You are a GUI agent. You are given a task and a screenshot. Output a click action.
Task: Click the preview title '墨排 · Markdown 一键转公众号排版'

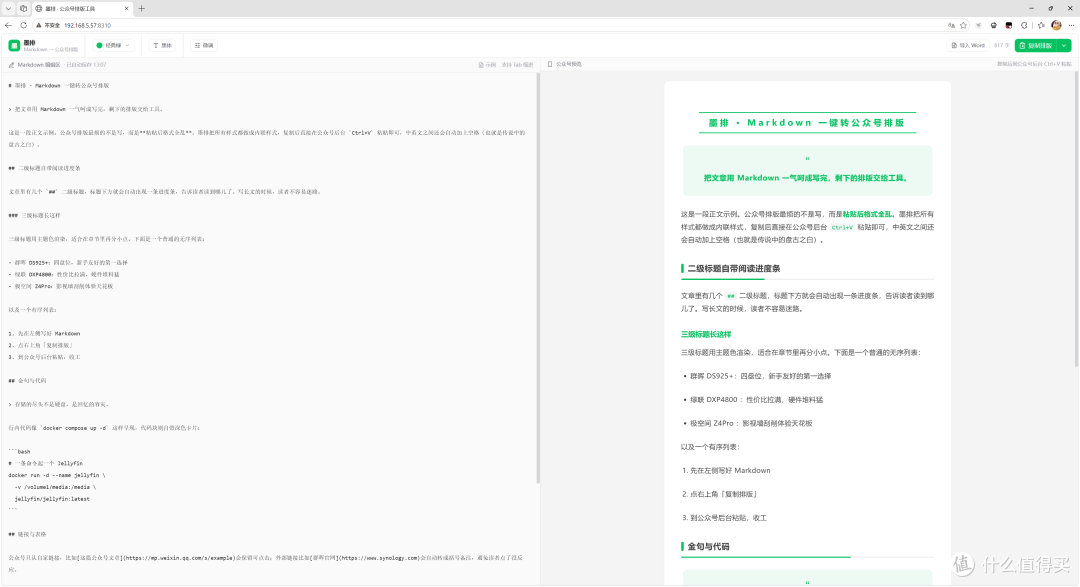click(x=807, y=123)
